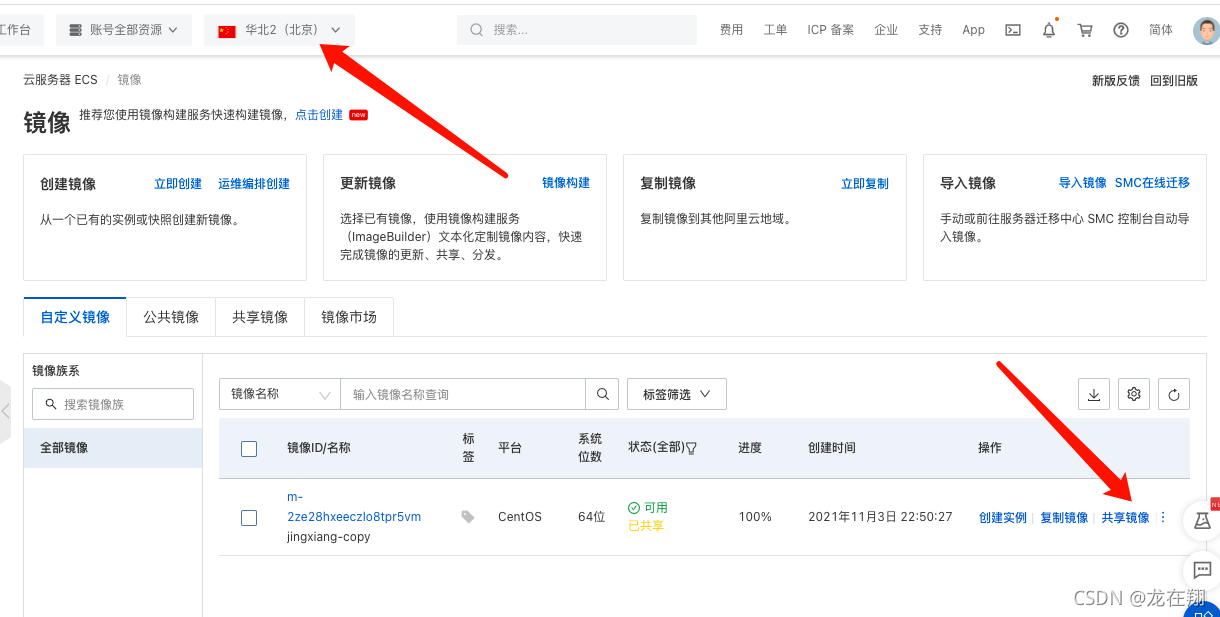Click creation time 2021年11月3日 22:50:27
The height and width of the screenshot is (617, 1220).
click(x=880, y=517)
